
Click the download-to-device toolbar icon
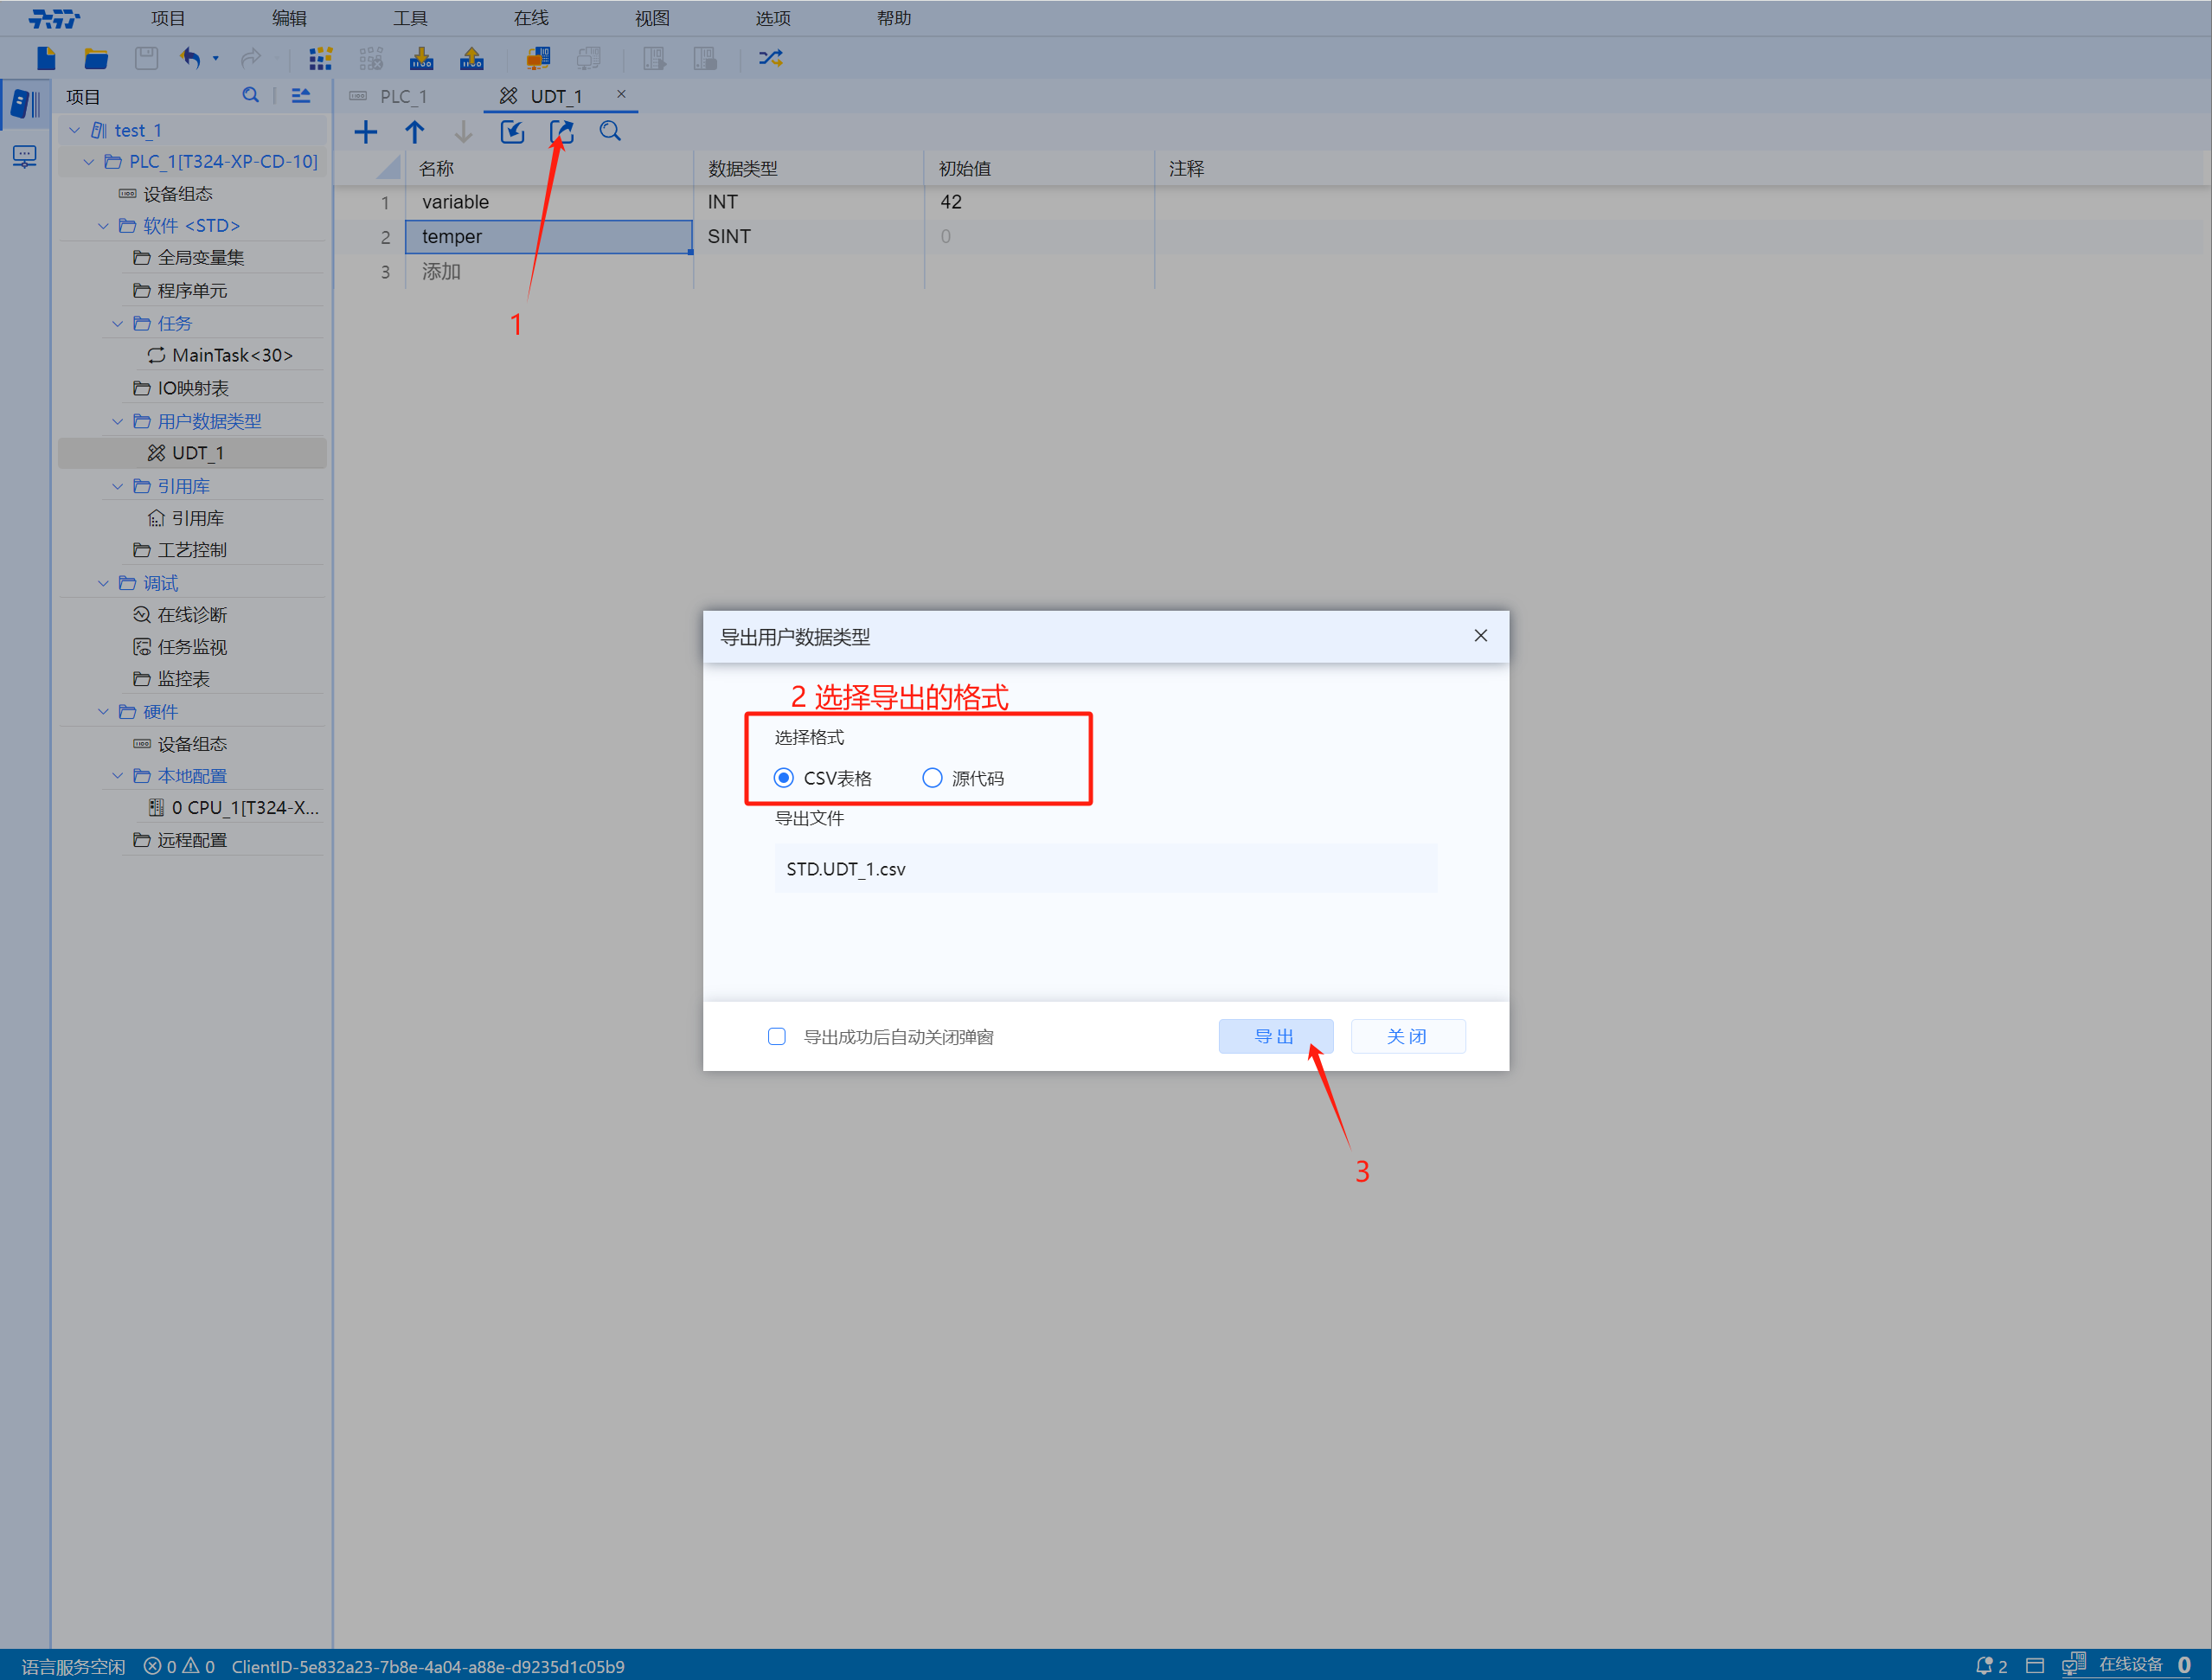pyautogui.click(x=421, y=58)
